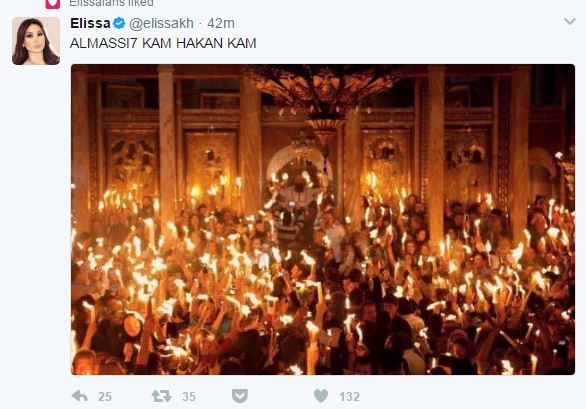
Task: Click the like count 132
Action: (x=349, y=397)
